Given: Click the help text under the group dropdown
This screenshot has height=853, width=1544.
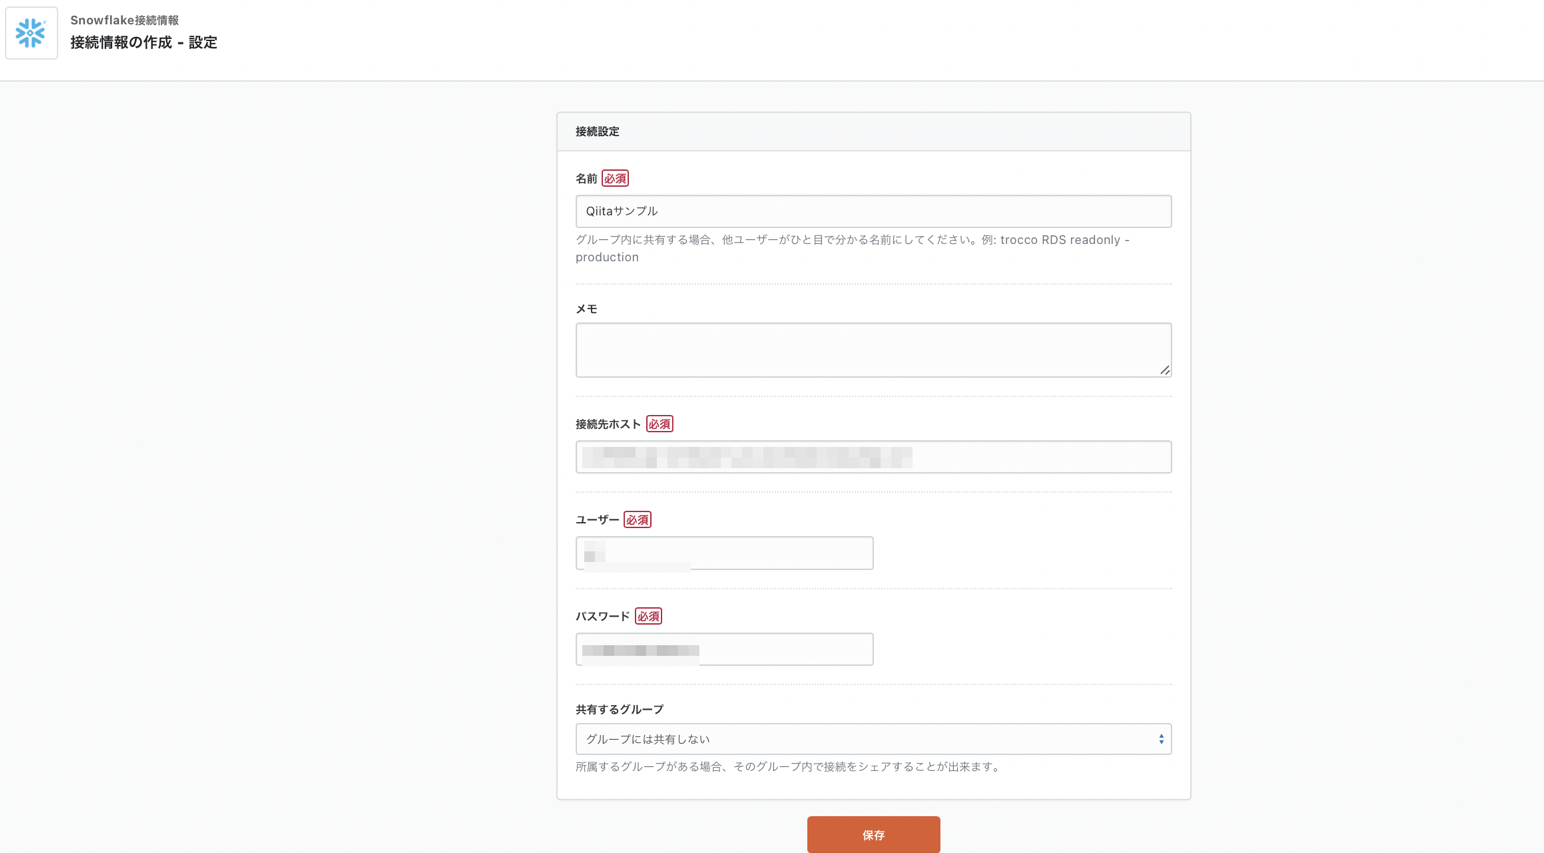Looking at the screenshot, I should click(x=790, y=767).
